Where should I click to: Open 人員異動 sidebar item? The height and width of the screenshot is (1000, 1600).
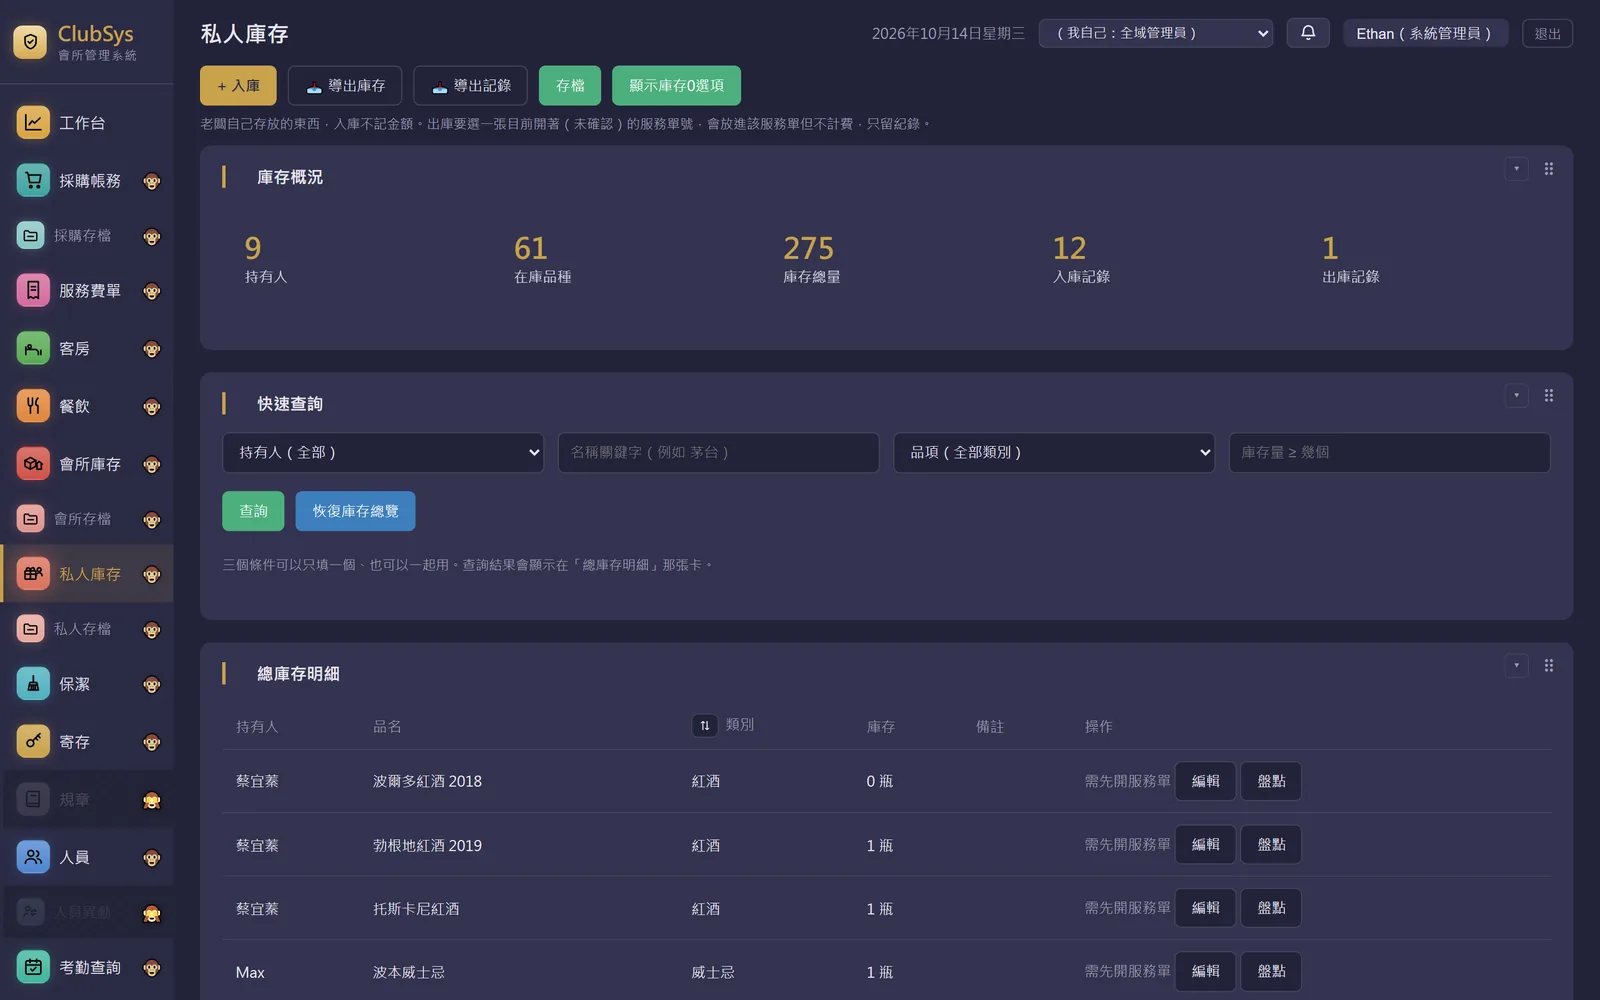(x=87, y=912)
